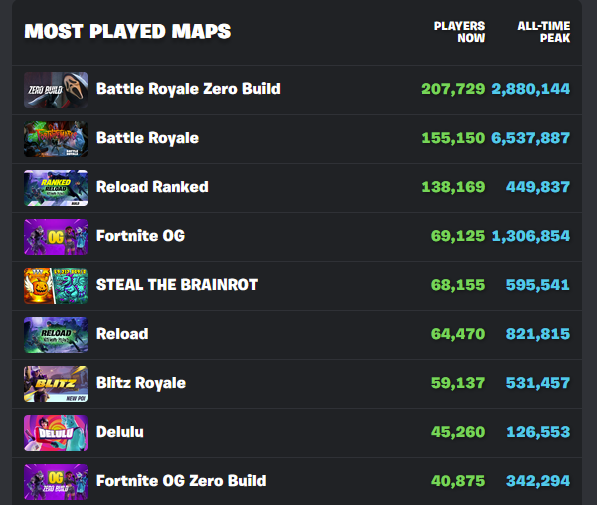Click the 531,457 all-time peak value

pyautogui.click(x=538, y=383)
